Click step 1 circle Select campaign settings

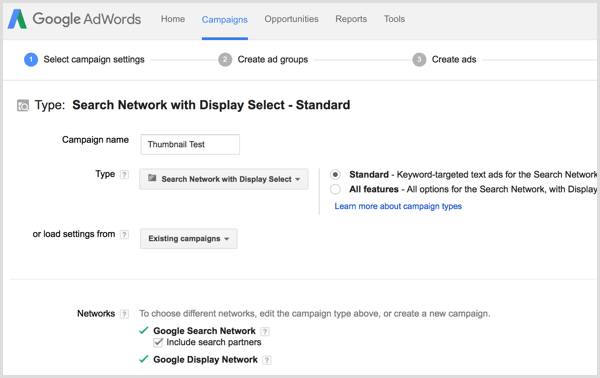pyautogui.click(x=31, y=60)
